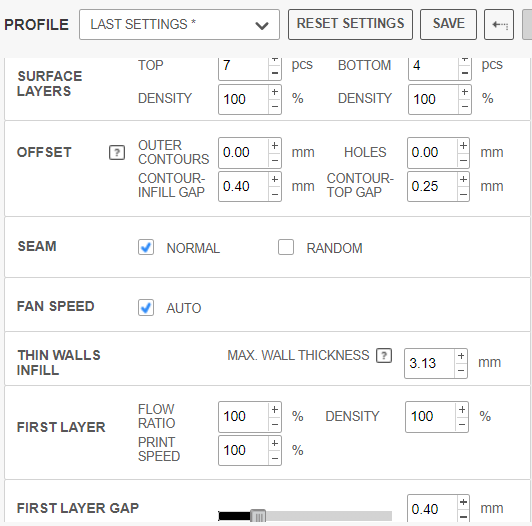Toggle the AUTO fan speed checkbox

coord(146,307)
